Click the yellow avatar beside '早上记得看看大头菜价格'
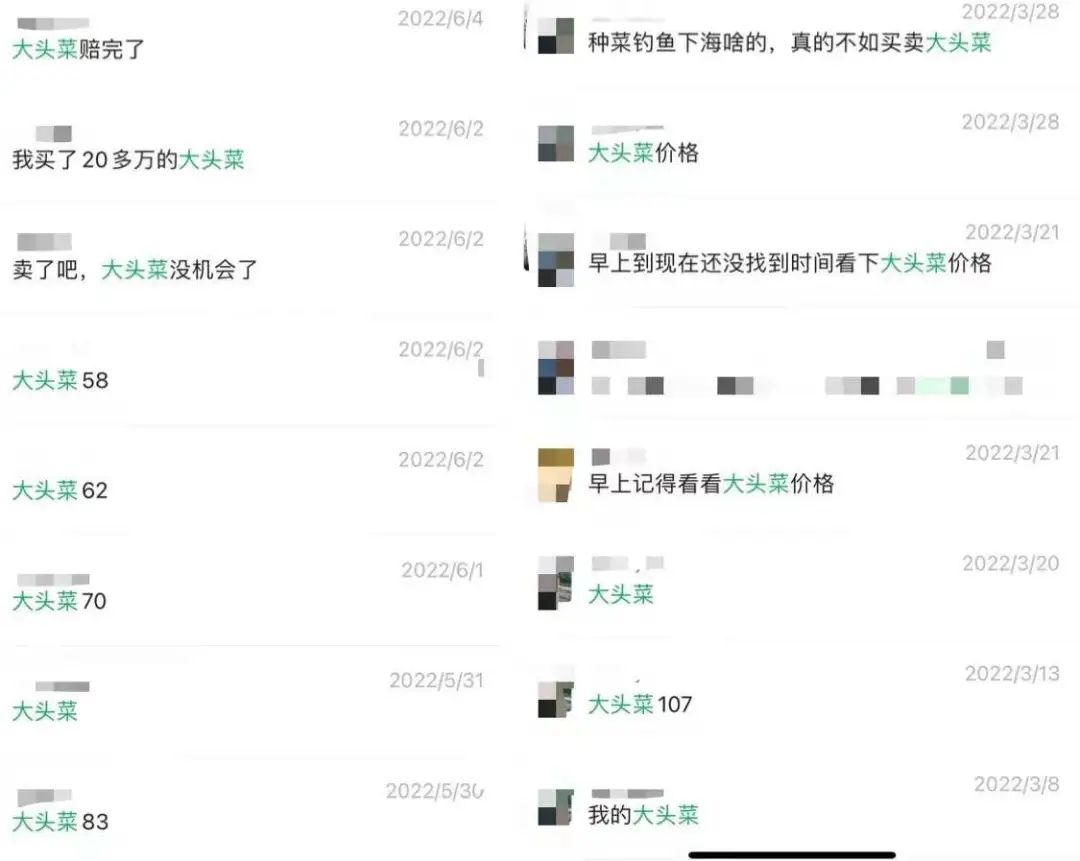Screen dimensions: 1080x861 coord(556,475)
